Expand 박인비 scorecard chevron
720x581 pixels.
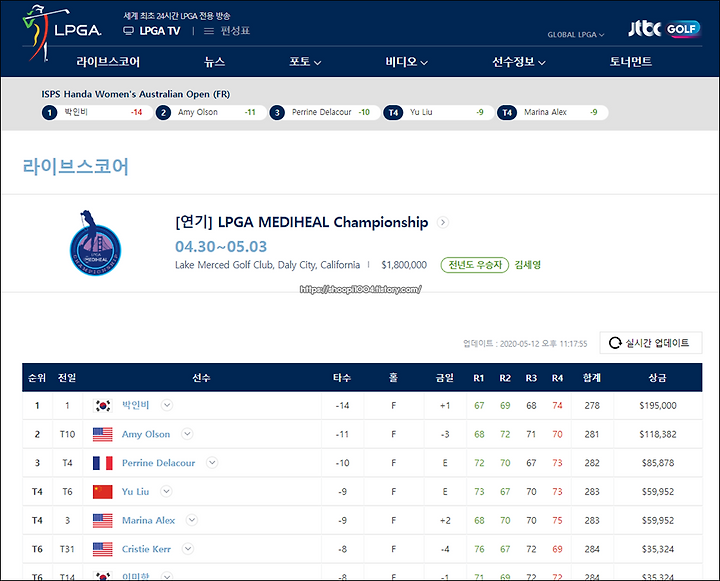[167, 405]
